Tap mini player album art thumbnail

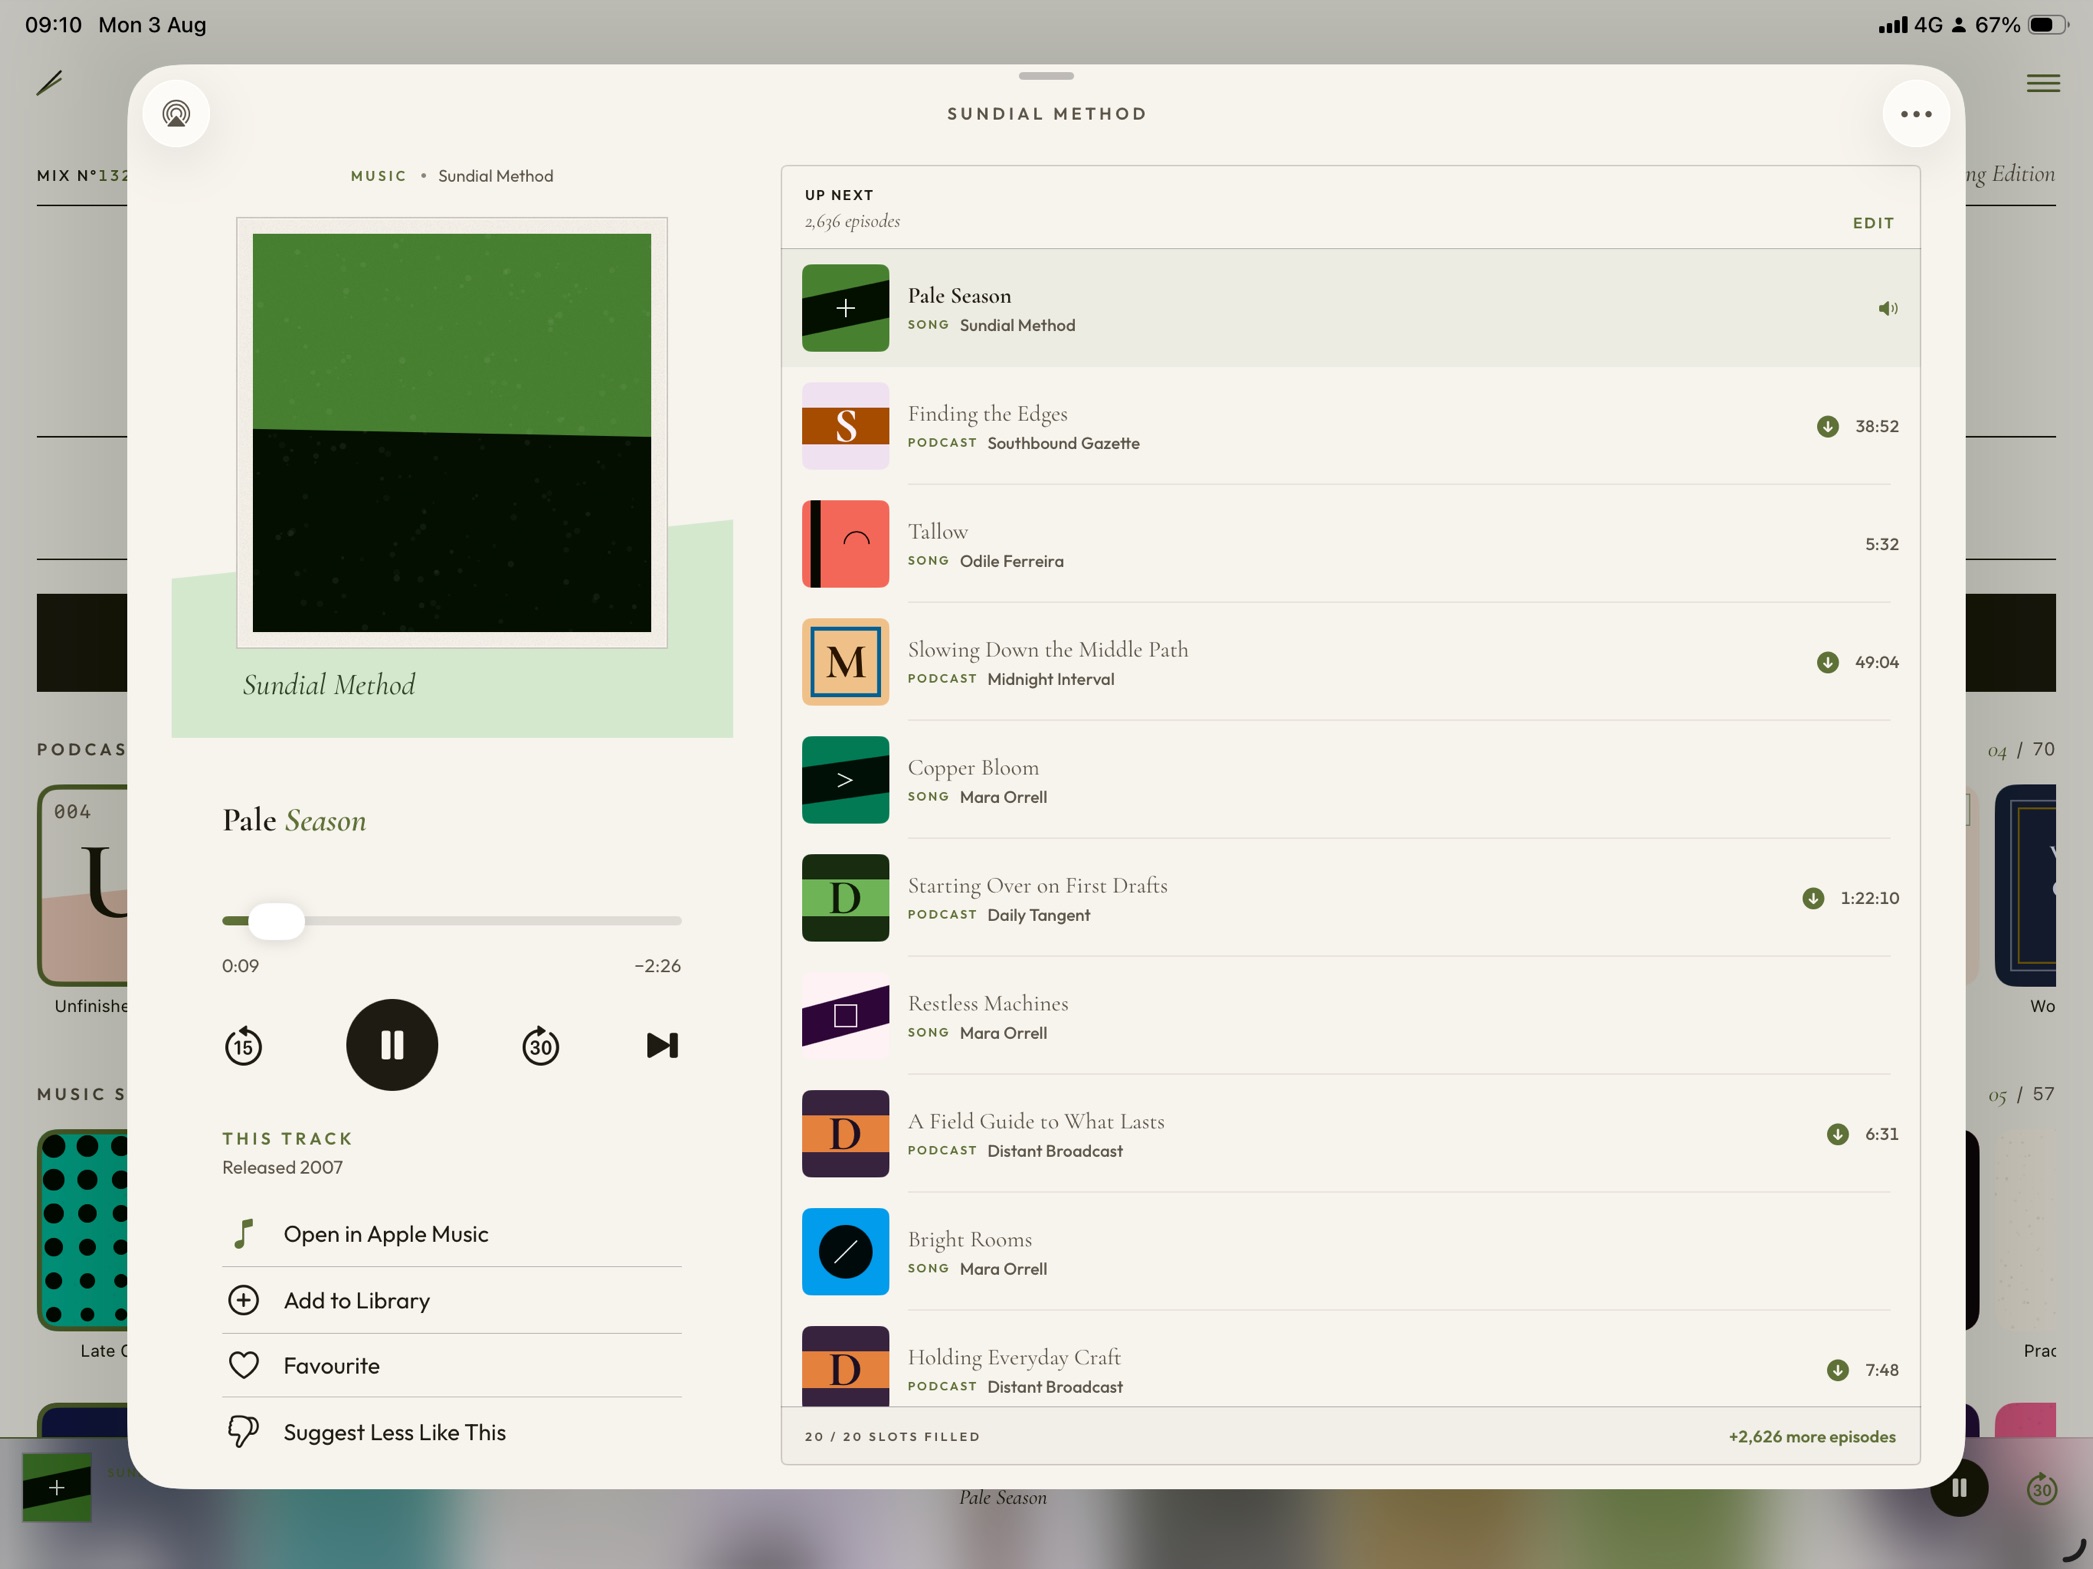(57, 1489)
